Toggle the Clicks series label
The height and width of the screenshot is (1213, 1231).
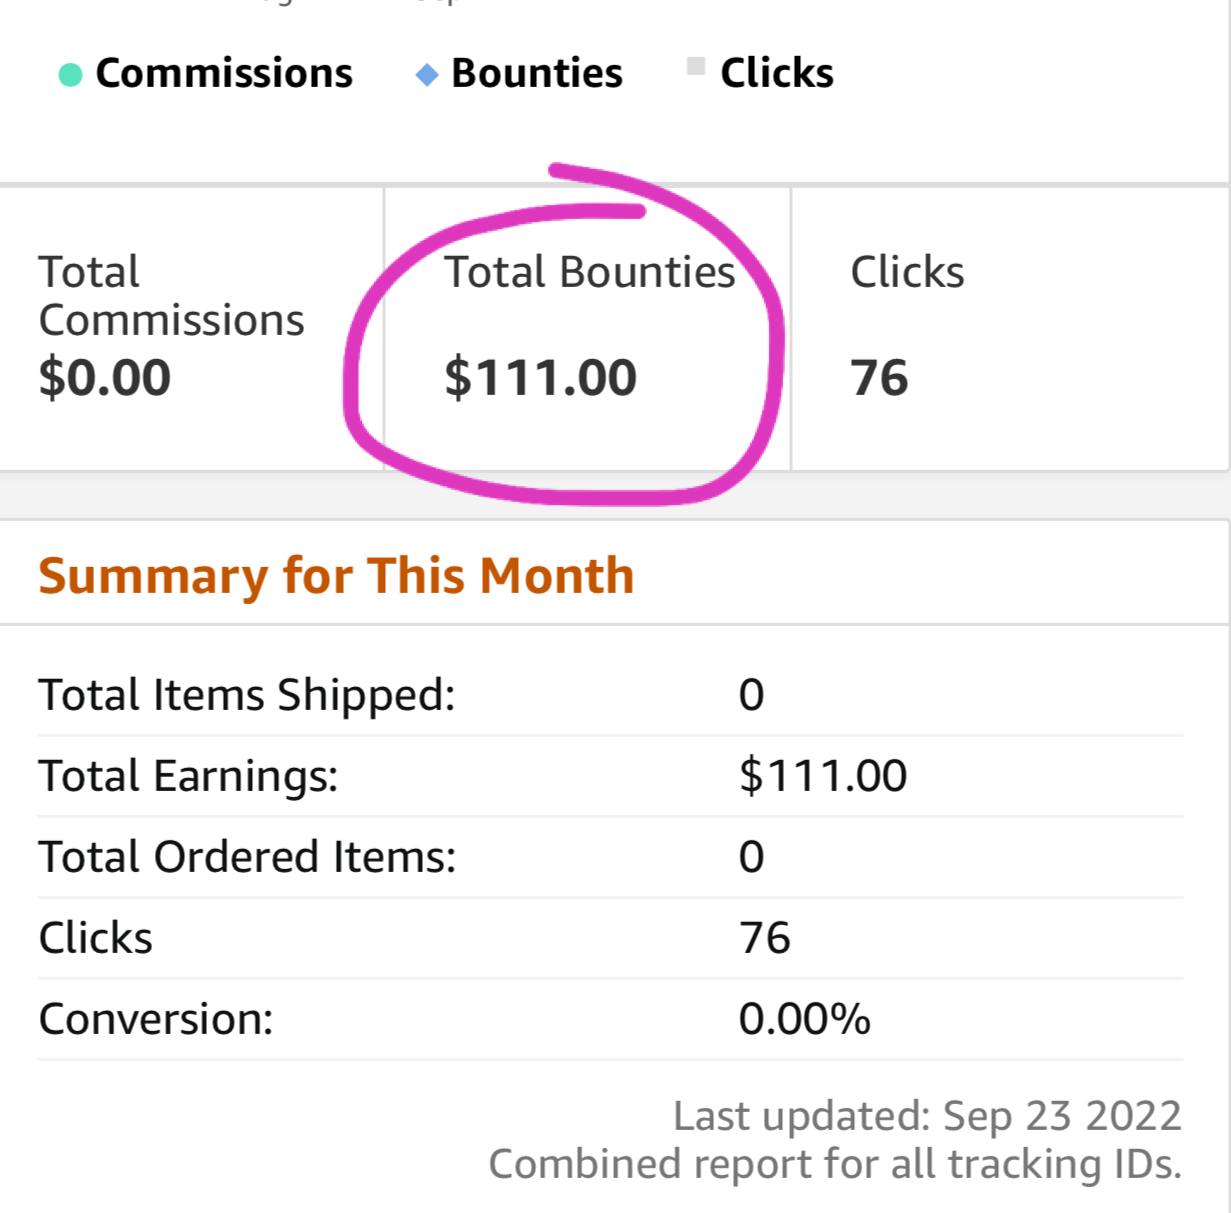[777, 73]
